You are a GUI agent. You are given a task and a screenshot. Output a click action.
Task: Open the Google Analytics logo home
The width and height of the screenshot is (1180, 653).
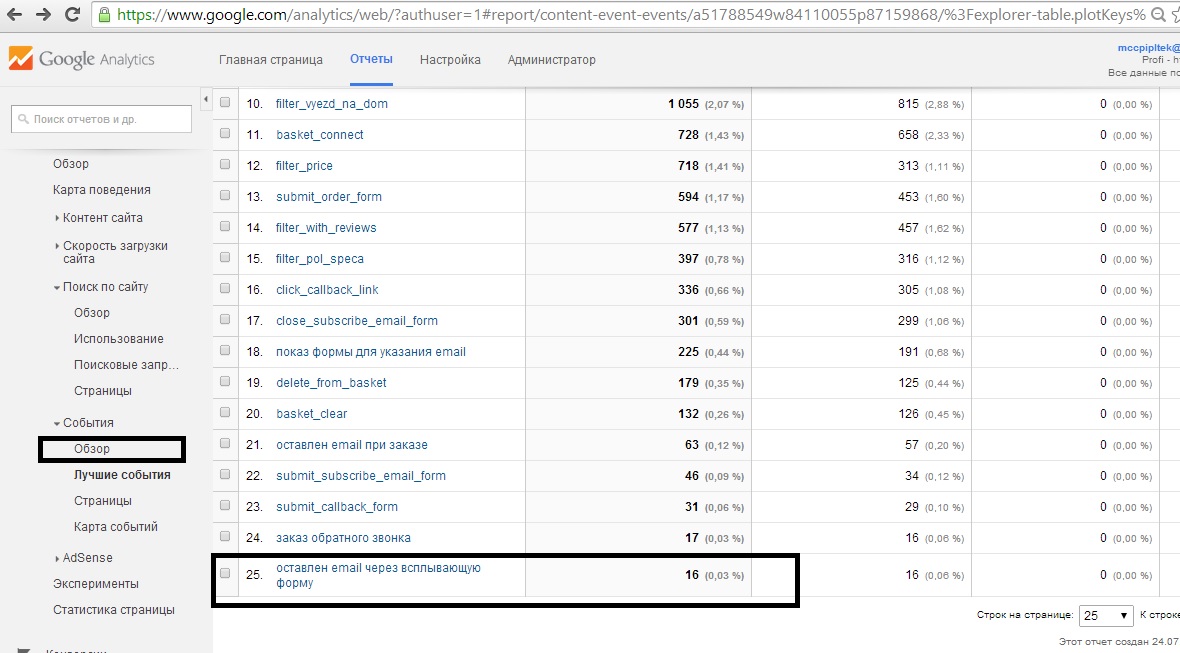pyautogui.click(x=81, y=59)
